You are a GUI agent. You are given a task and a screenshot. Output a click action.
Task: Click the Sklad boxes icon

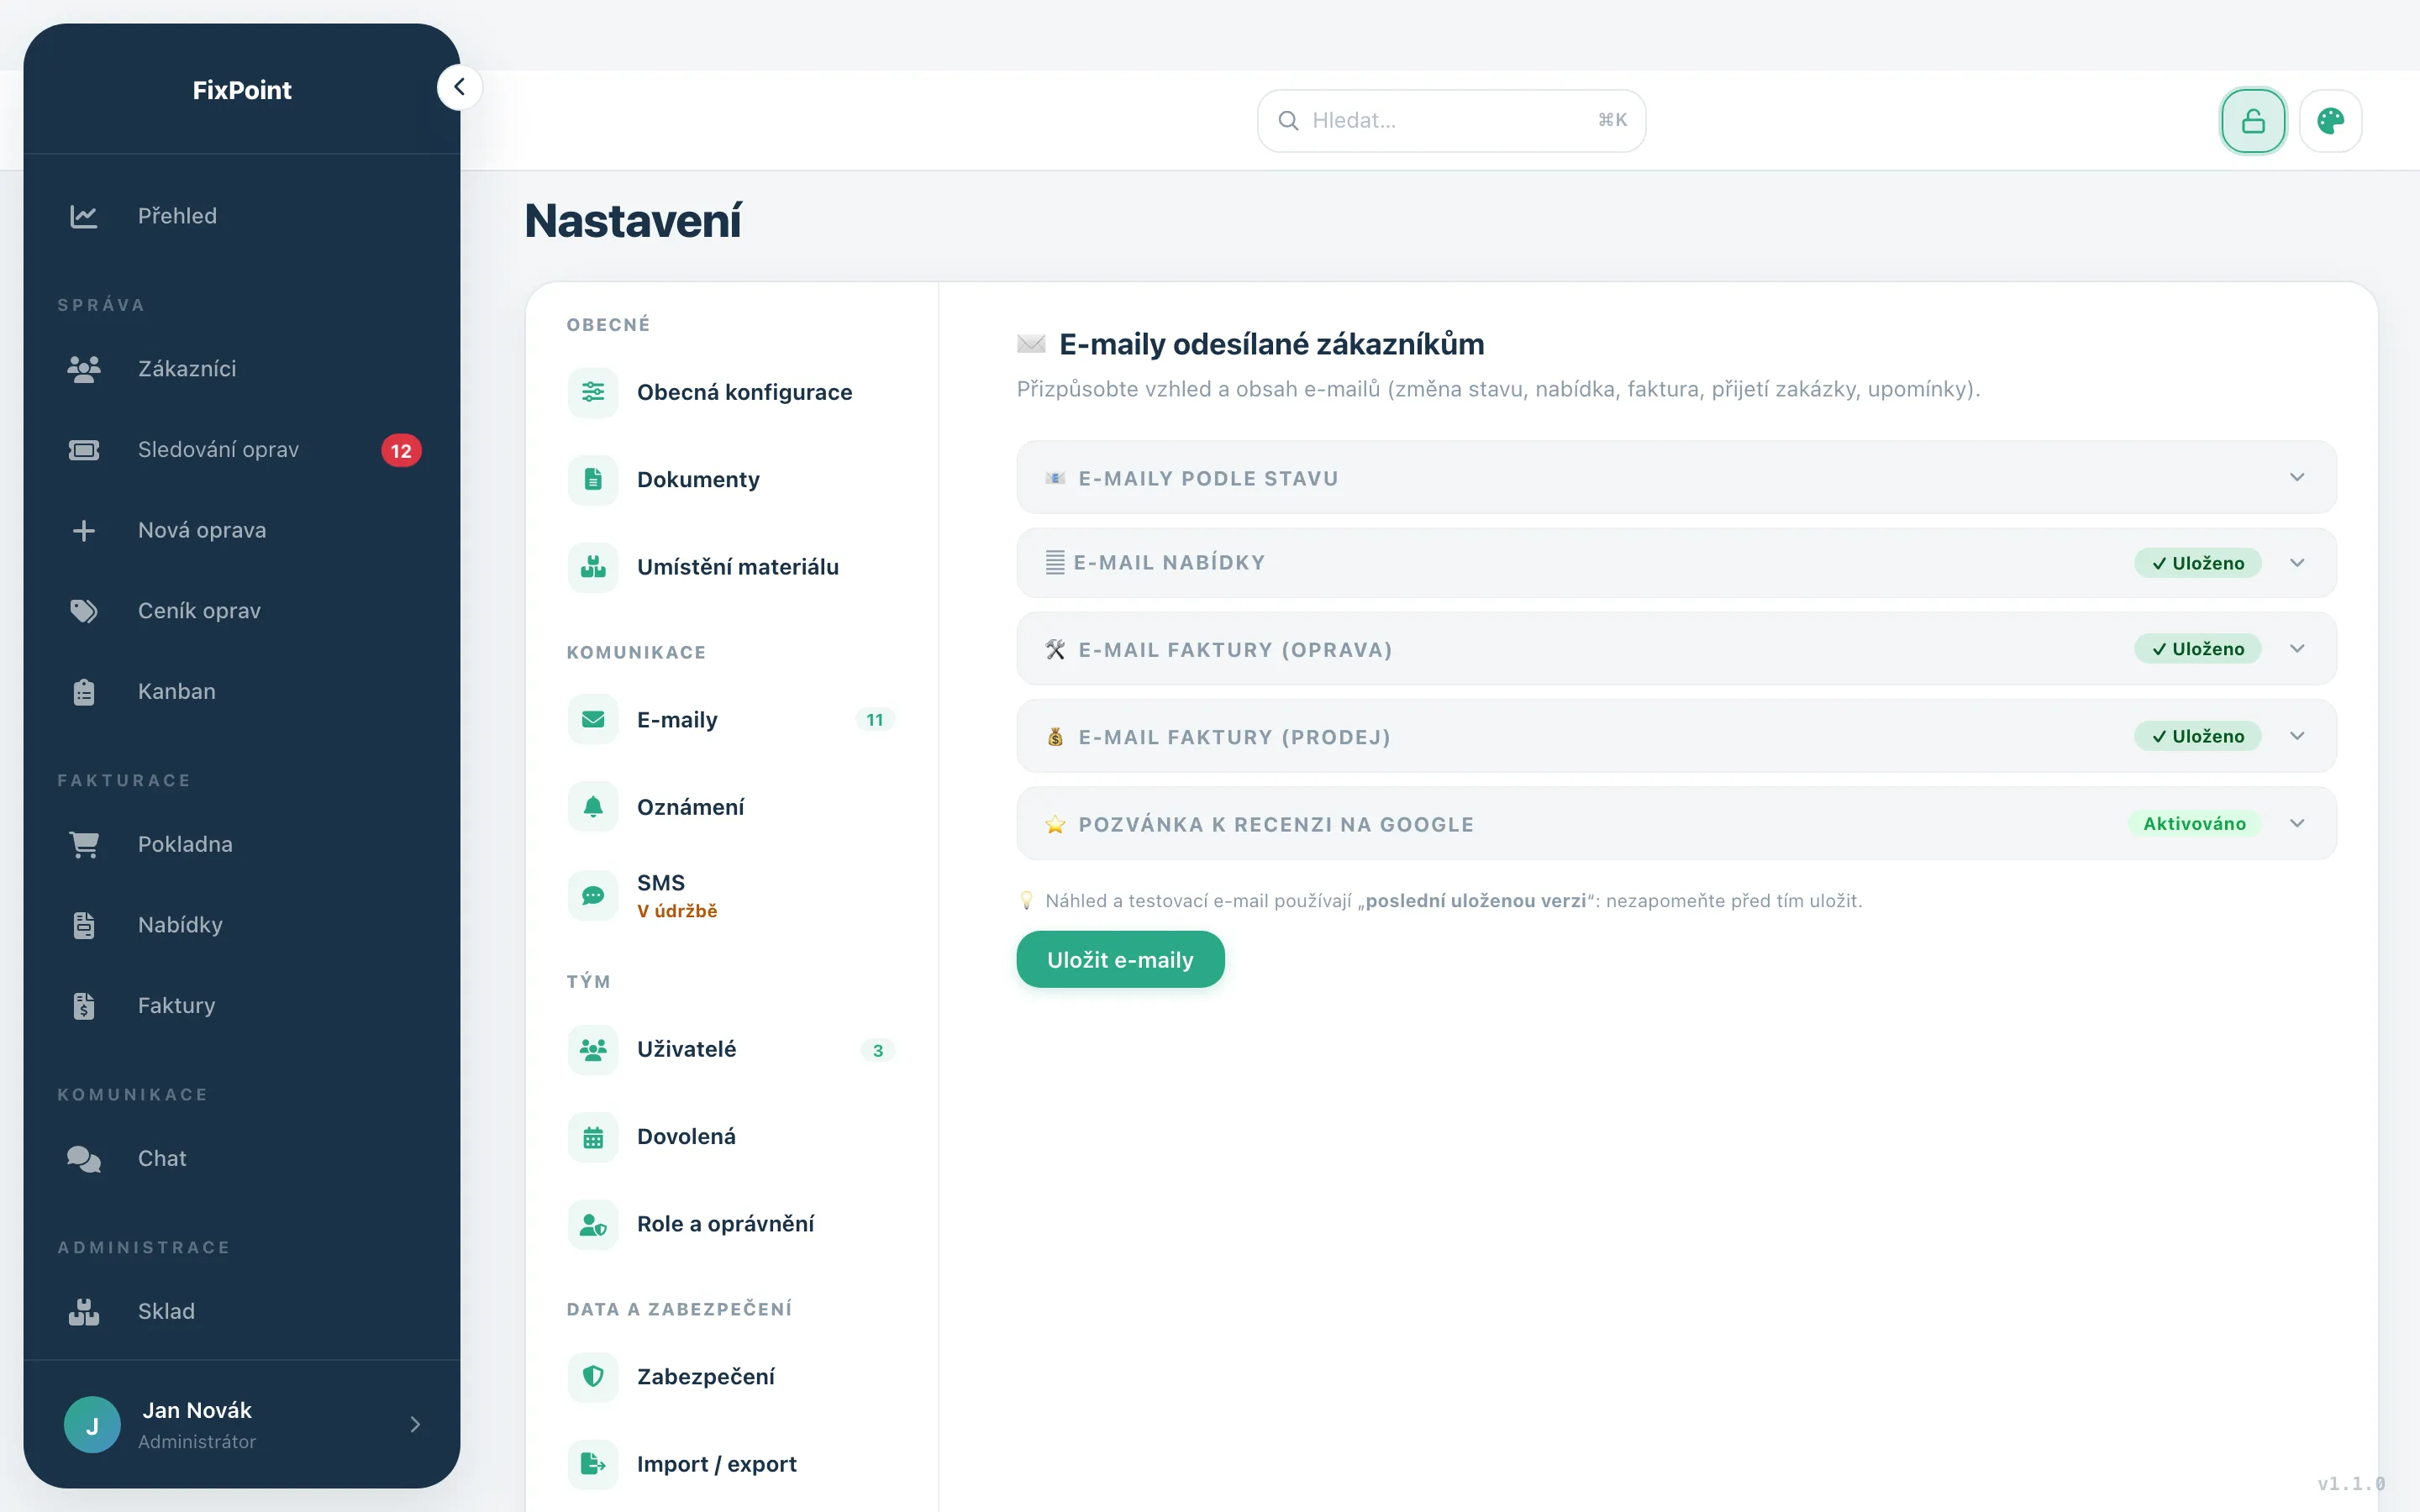tap(84, 1312)
